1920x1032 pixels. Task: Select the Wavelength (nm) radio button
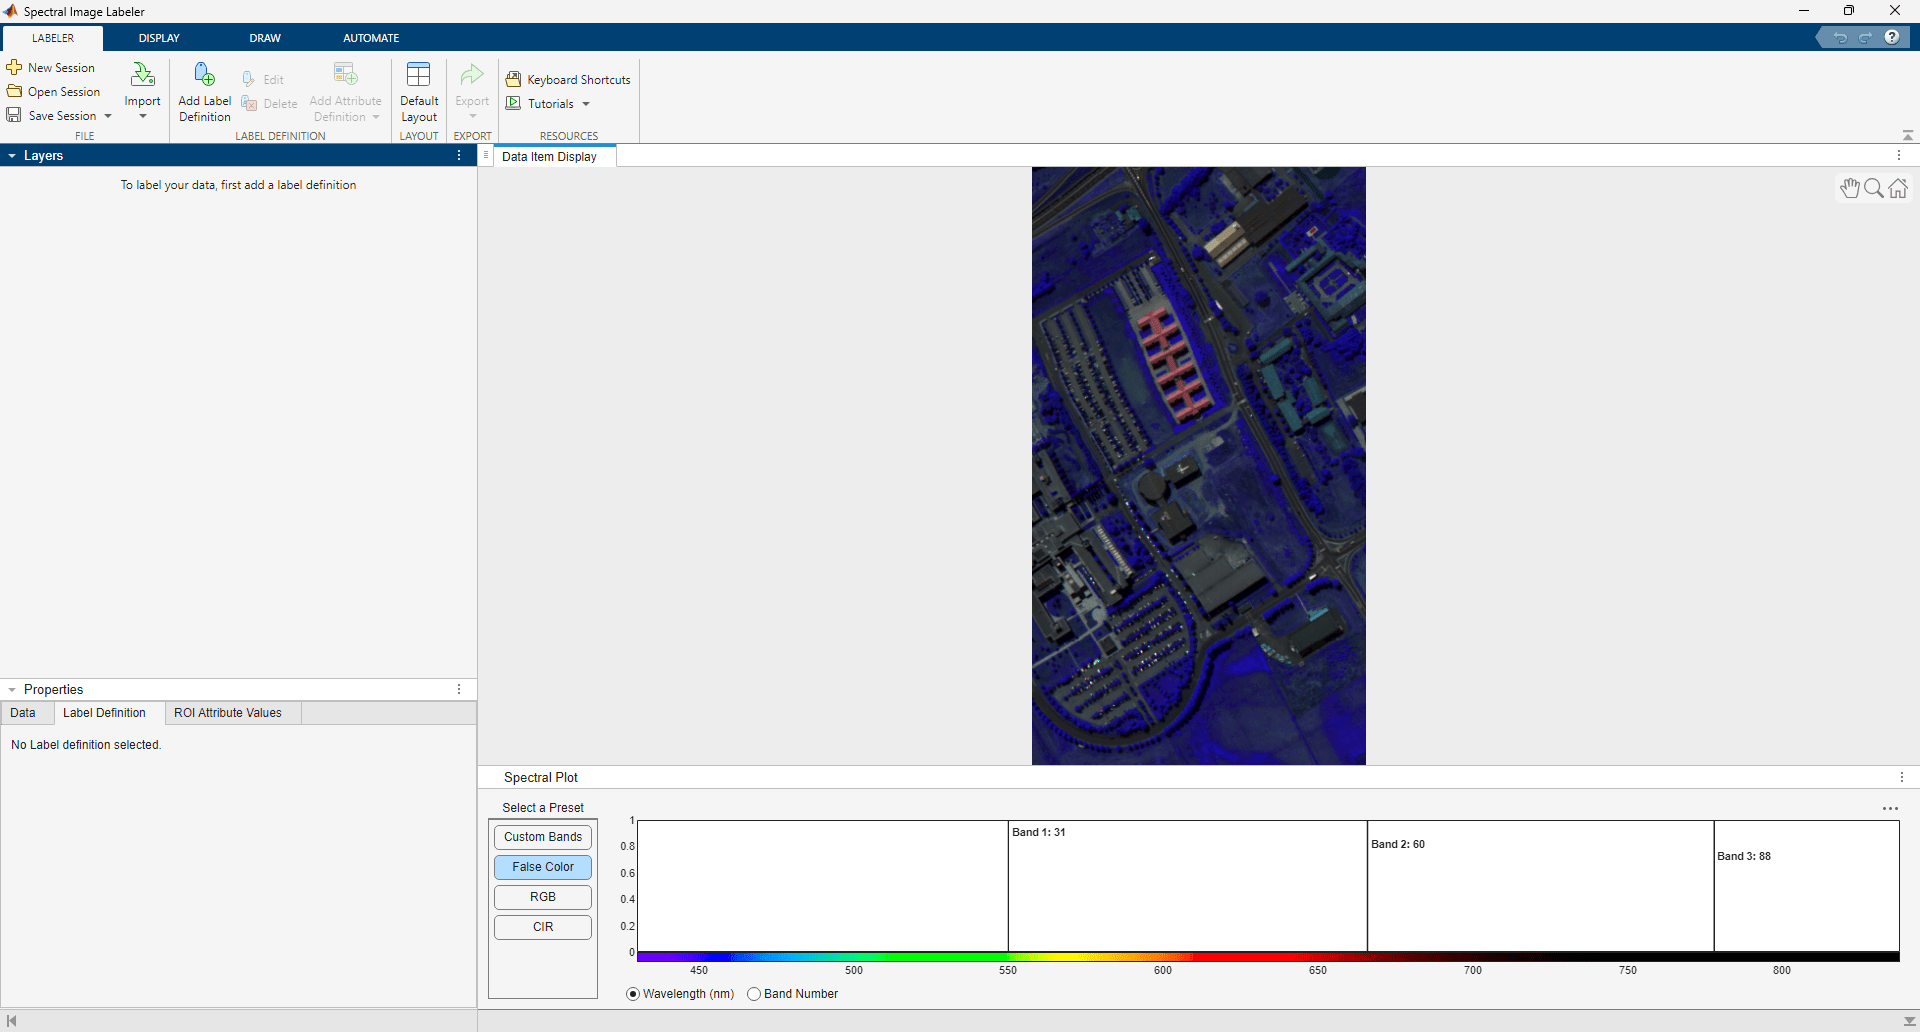(633, 994)
